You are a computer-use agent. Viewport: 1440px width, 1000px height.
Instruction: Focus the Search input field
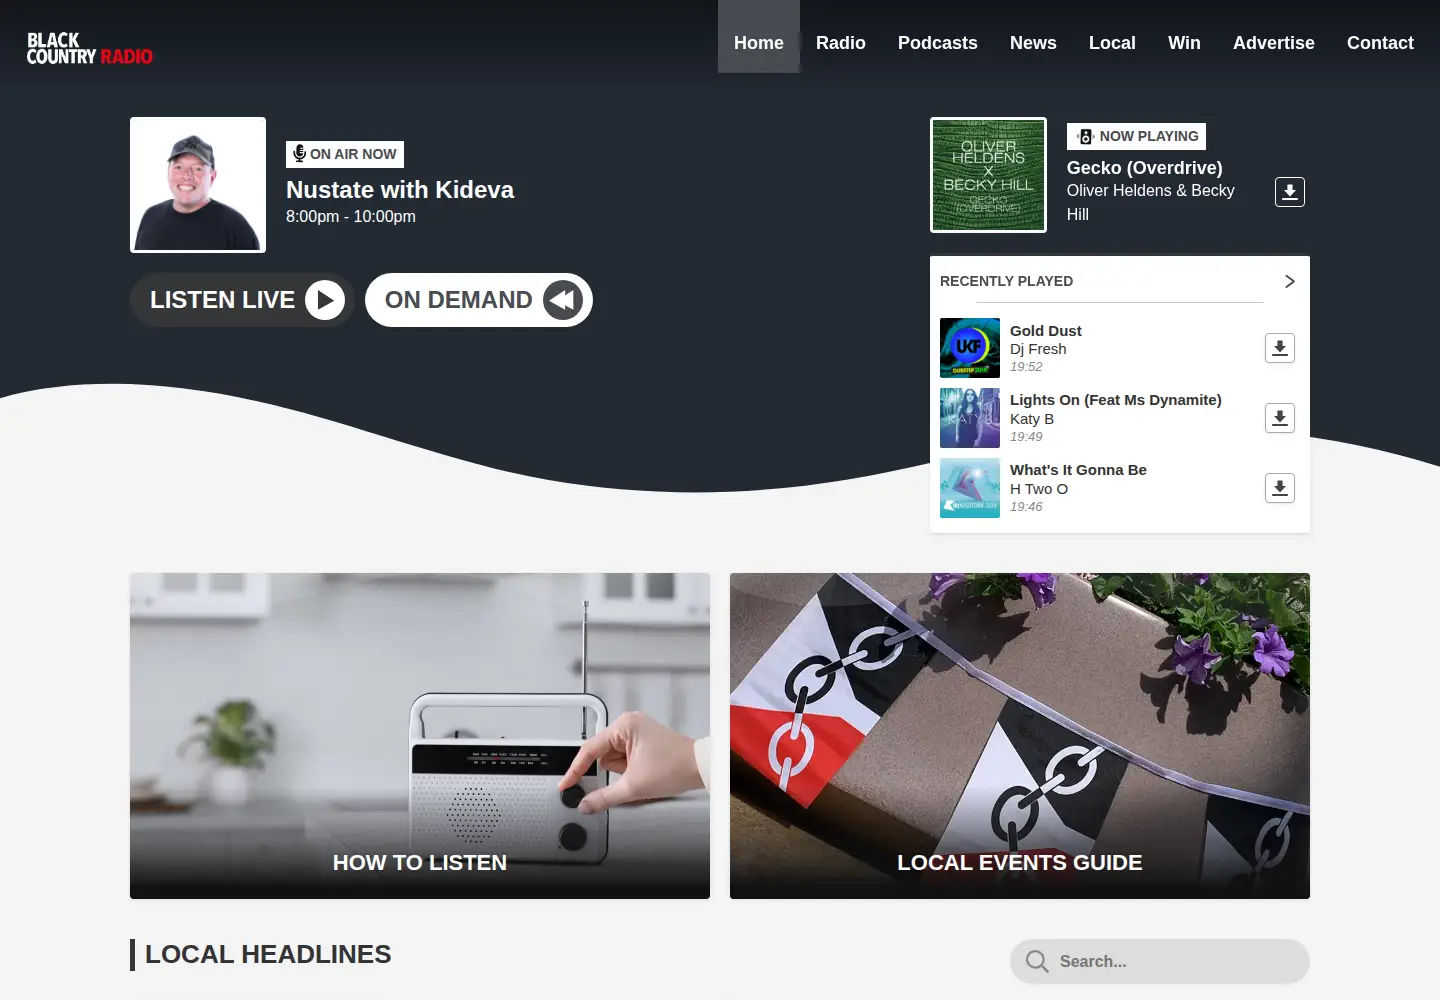(1160, 961)
